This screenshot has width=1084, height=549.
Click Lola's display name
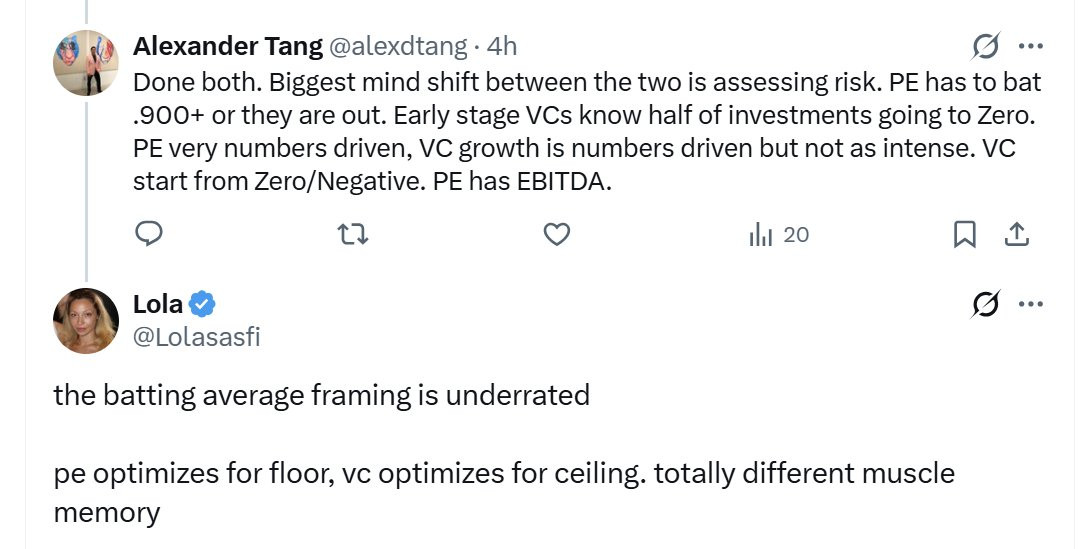coord(158,305)
